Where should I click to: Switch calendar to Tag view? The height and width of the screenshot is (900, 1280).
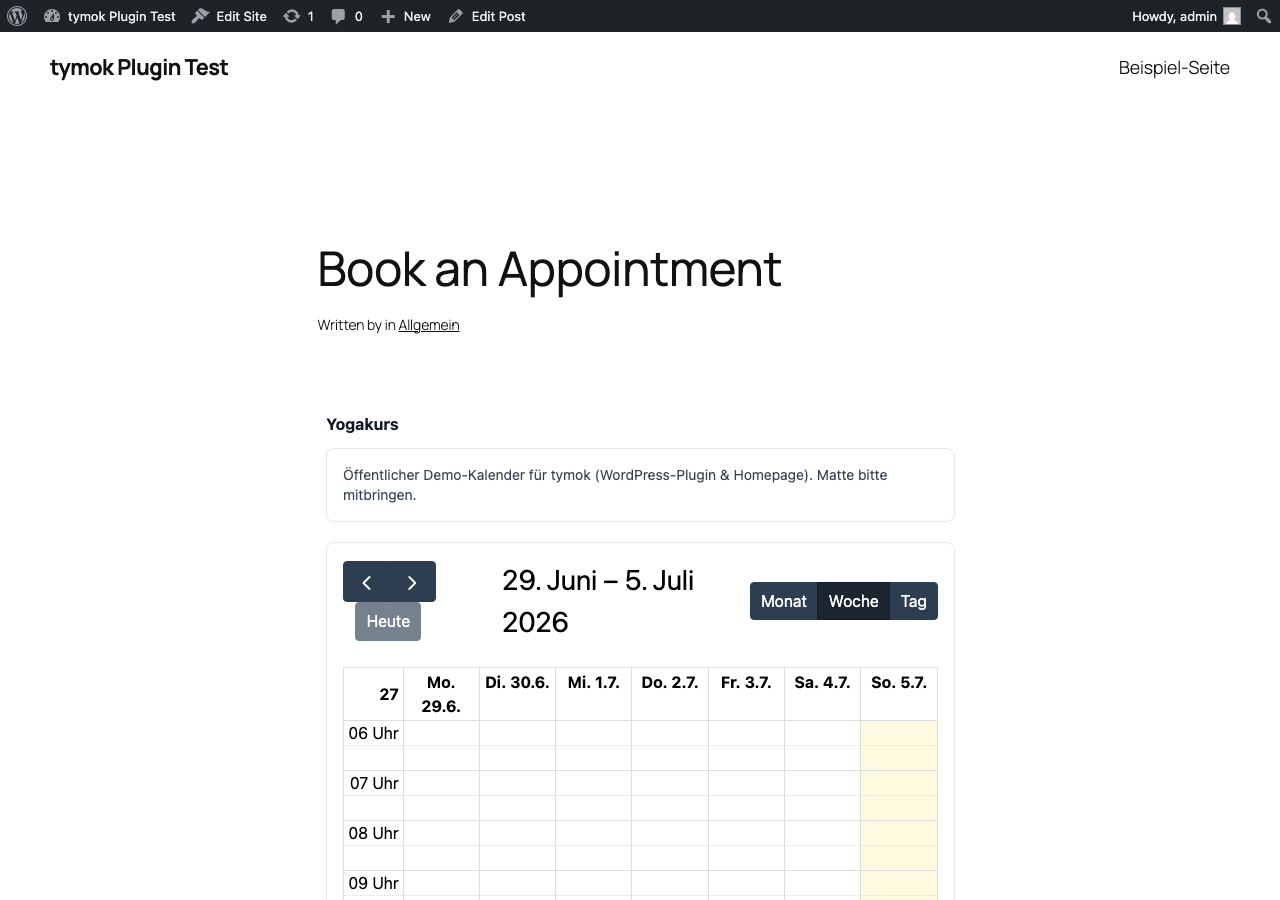pyautogui.click(x=913, y=601)
